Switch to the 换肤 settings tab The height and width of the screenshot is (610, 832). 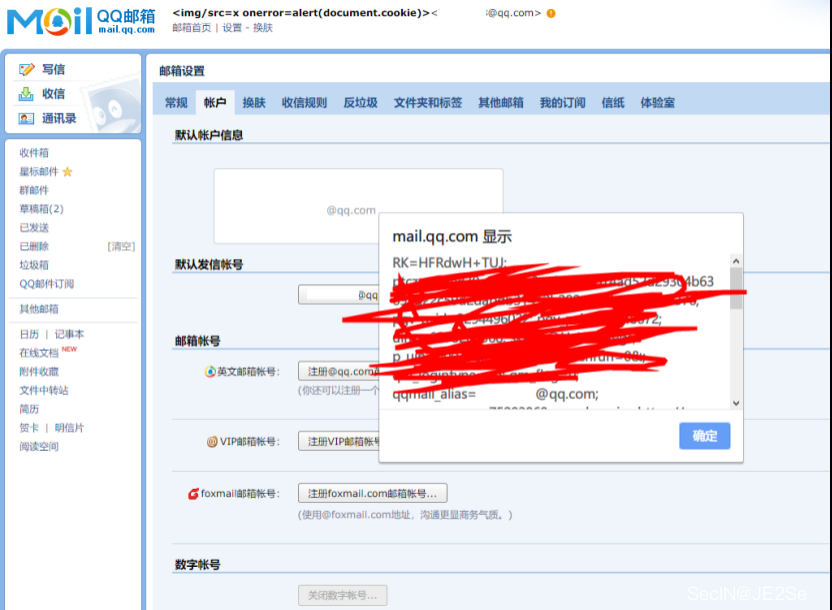tap(254, 102)
